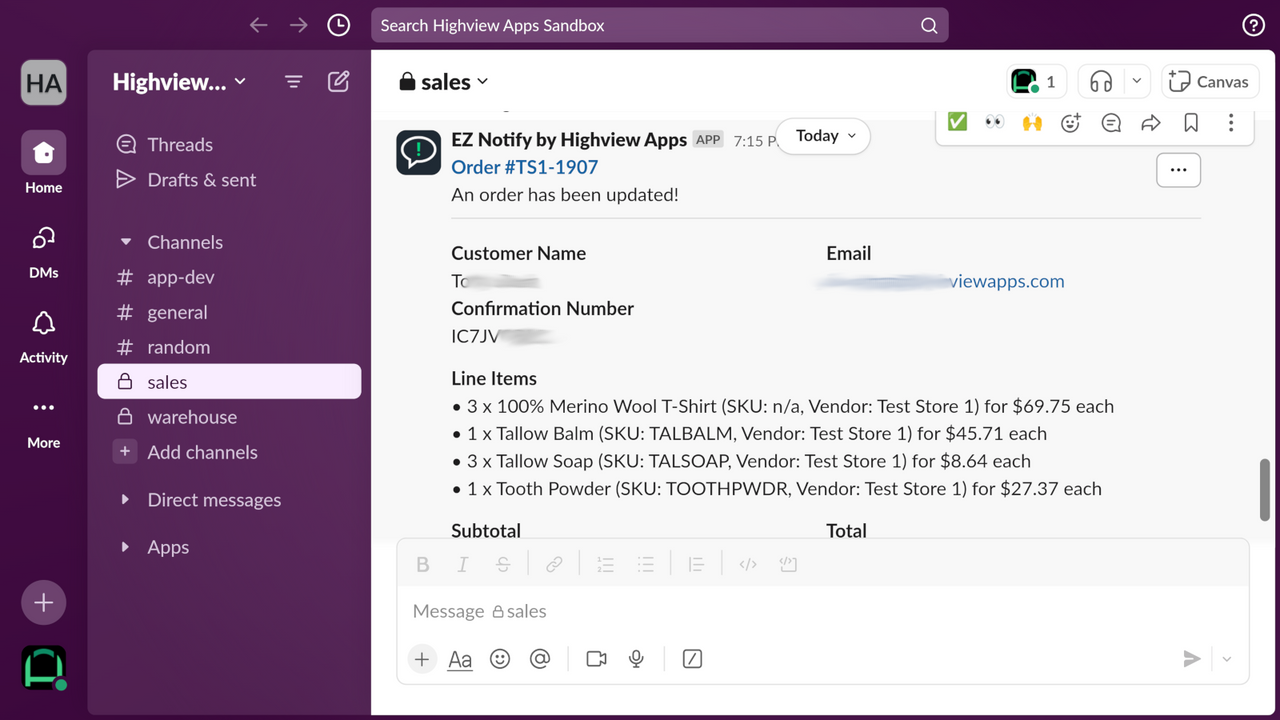Toggle blockquote formatting
The image size is (1280, 720).
click(x=697, y=565)
